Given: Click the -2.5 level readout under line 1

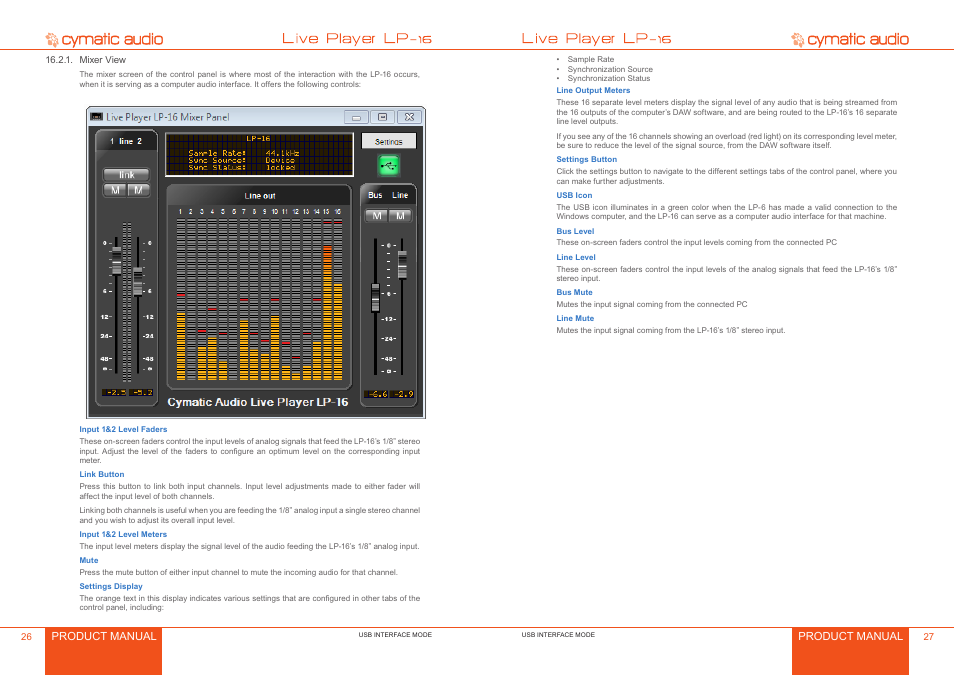Looking at the screenshot, I should click(x=114, y=393).
